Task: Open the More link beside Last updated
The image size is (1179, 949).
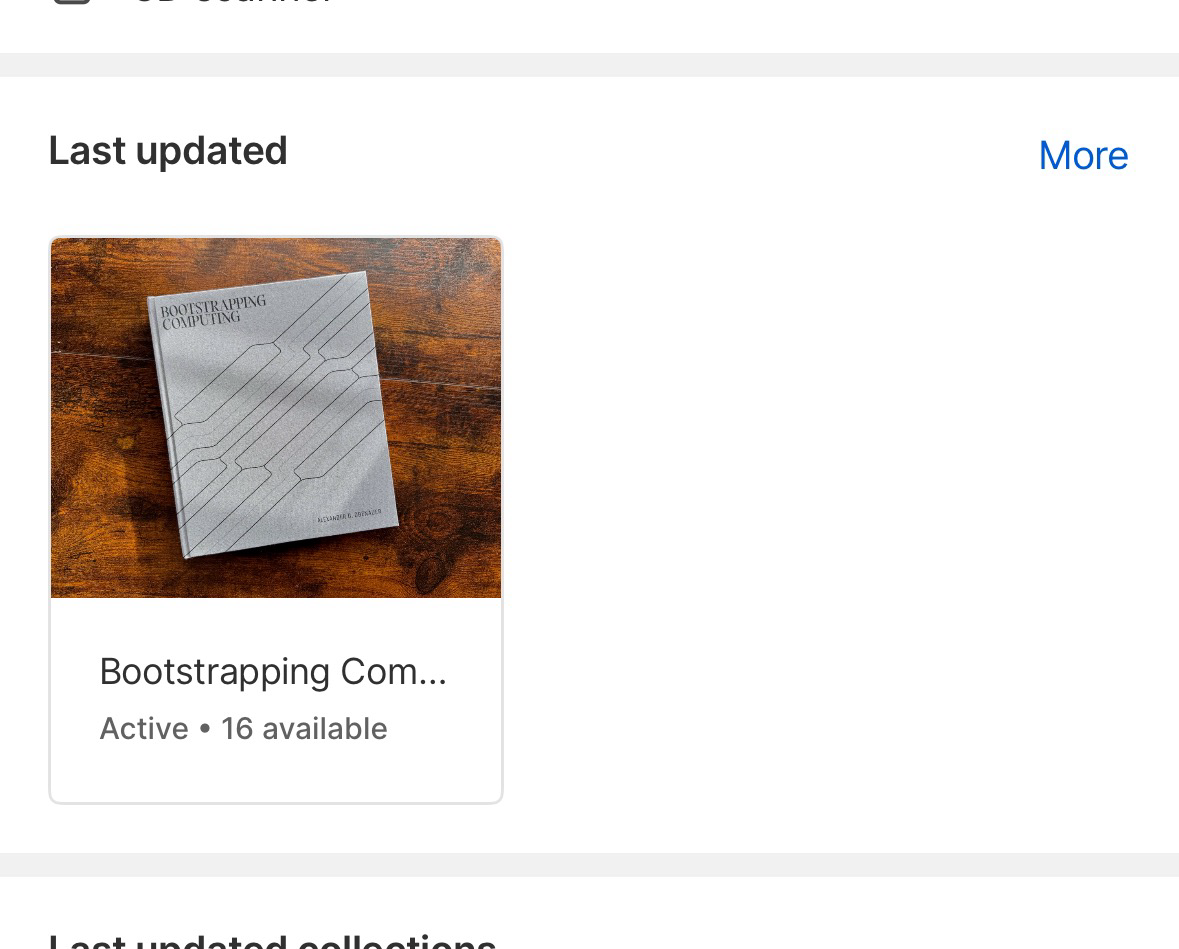Action: coord(1083,156)
